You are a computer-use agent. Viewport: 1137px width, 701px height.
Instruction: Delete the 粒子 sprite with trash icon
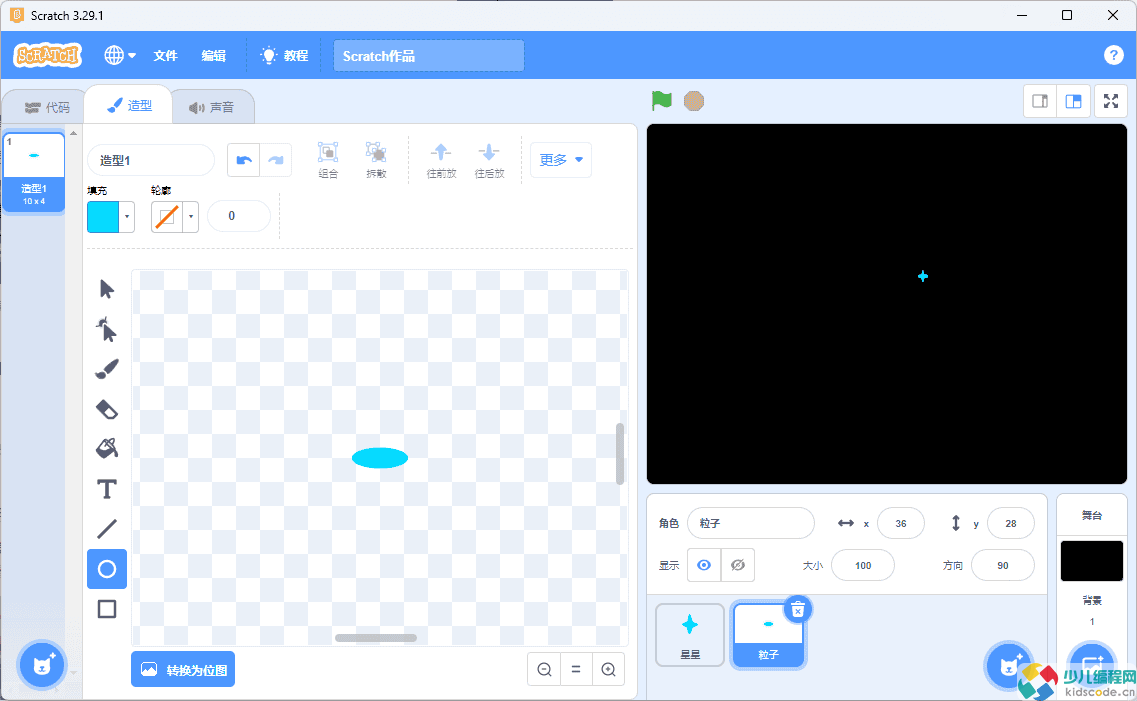pyautogui.click(x=797, y=609)
